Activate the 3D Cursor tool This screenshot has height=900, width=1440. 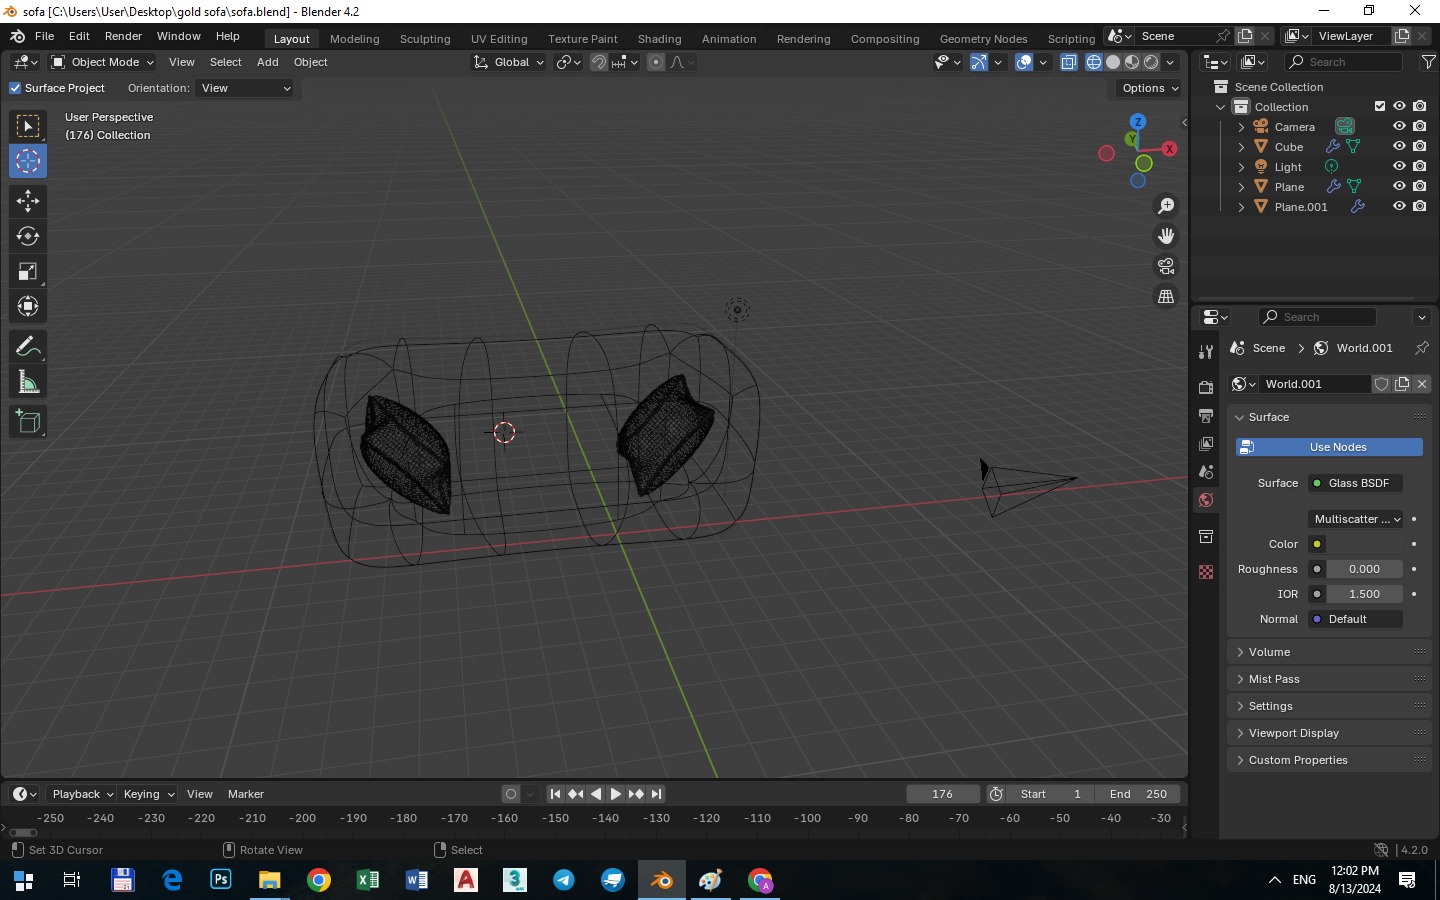click(28, 161)
